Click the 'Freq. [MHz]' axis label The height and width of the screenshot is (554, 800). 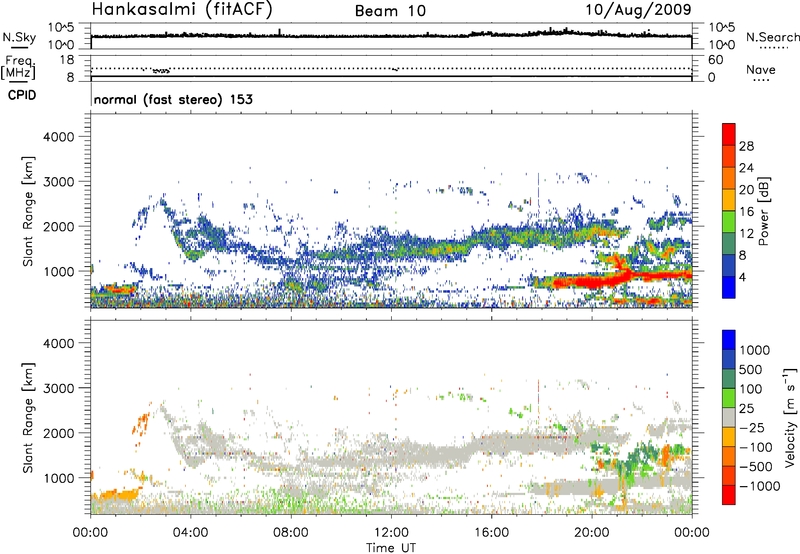[19, 67]
